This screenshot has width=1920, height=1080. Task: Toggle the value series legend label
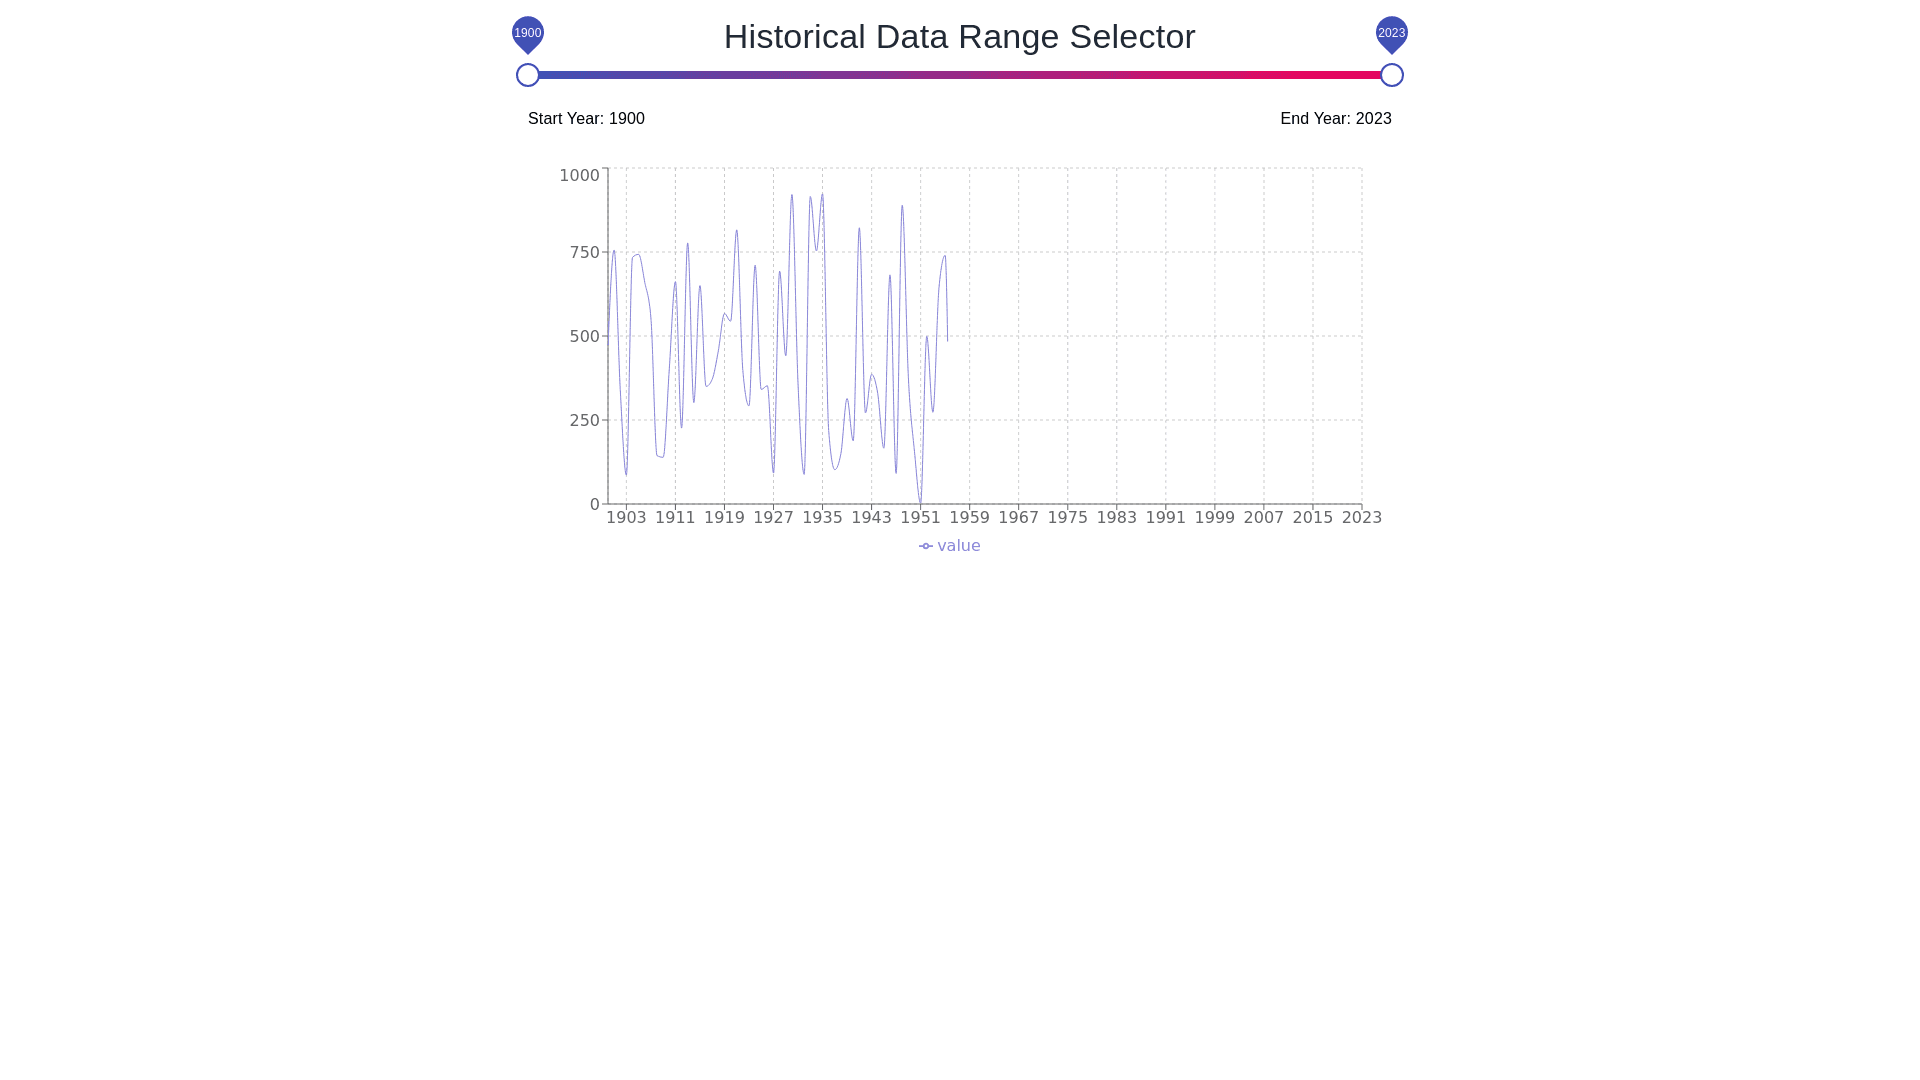[x=958, y=546]
